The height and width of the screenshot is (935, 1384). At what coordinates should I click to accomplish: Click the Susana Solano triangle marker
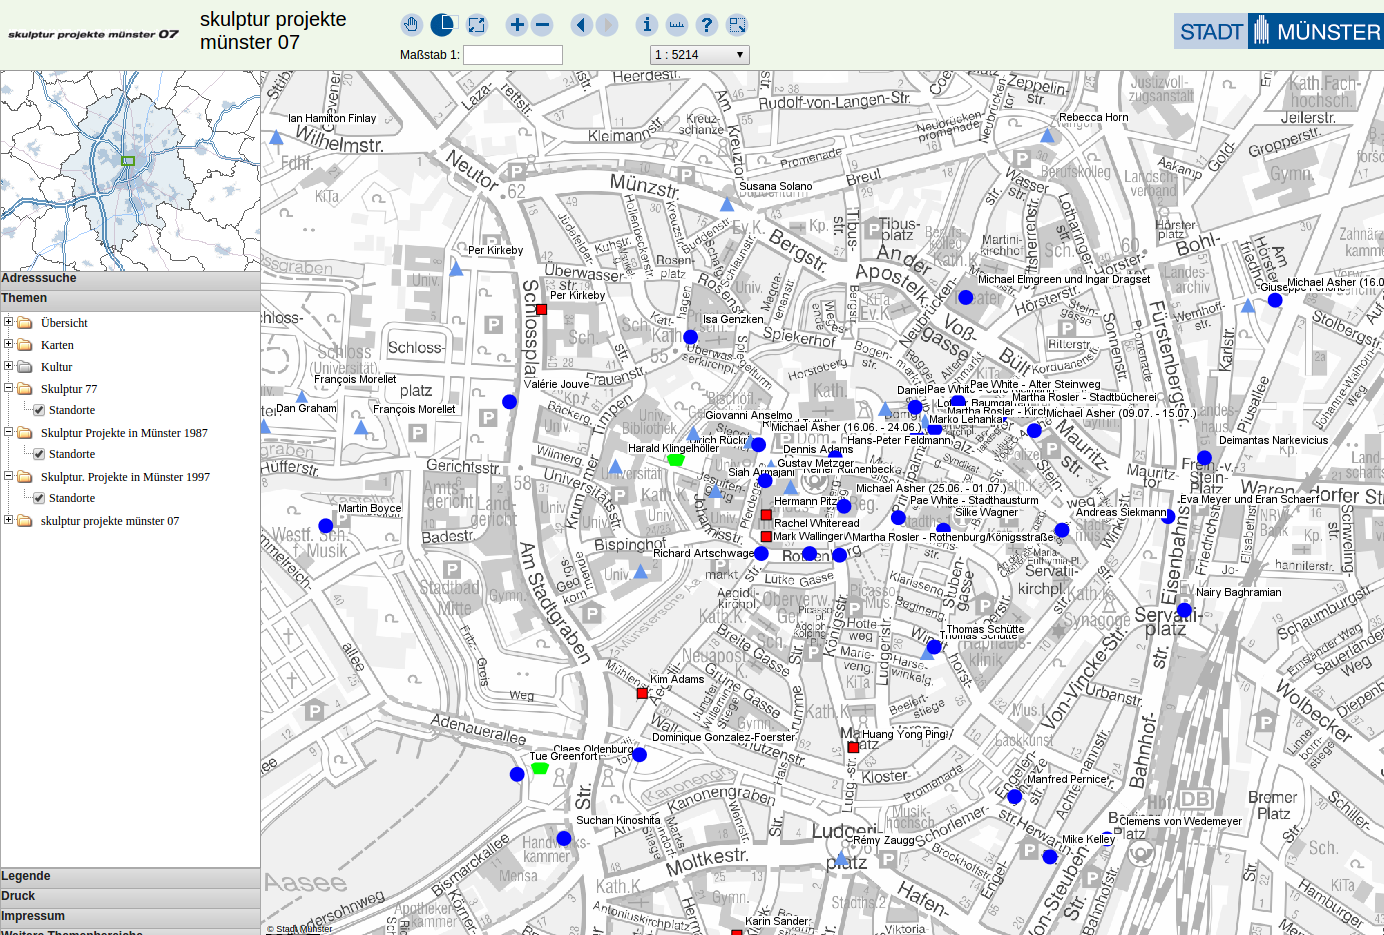click(727, 204)
